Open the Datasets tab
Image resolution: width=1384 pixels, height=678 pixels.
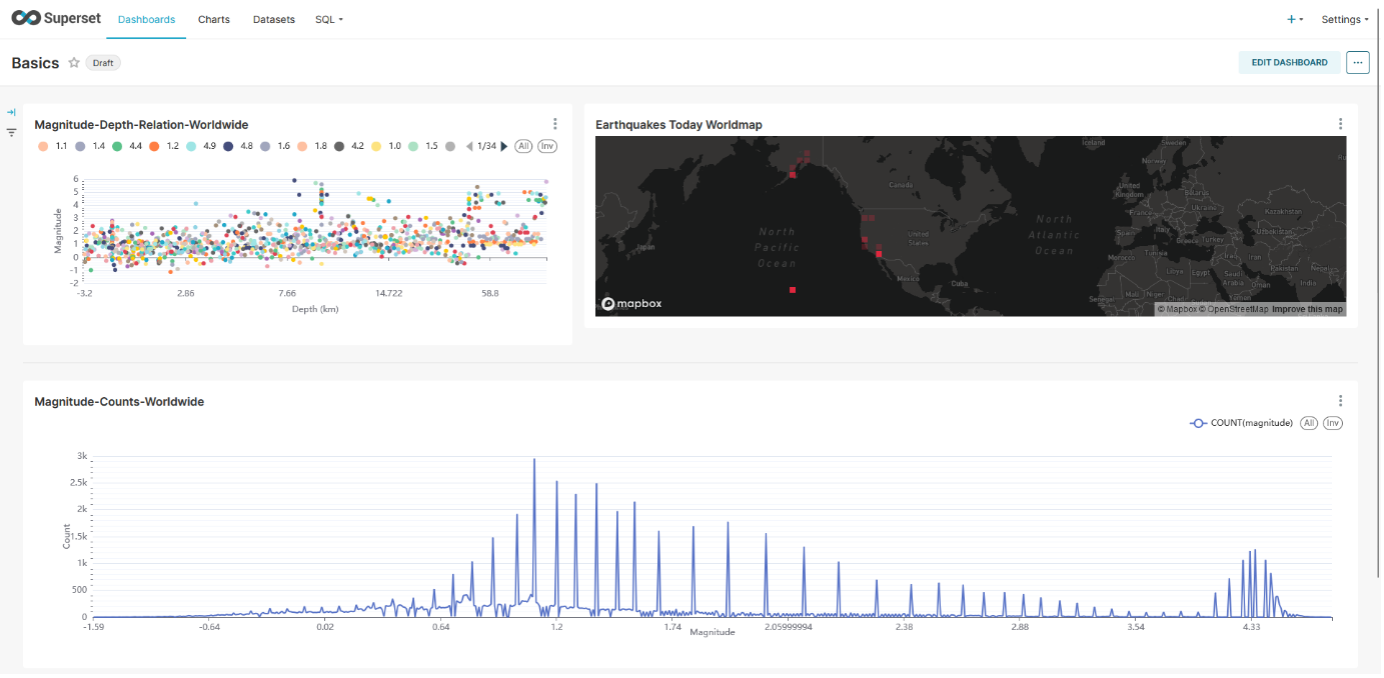tap(273, 19)
